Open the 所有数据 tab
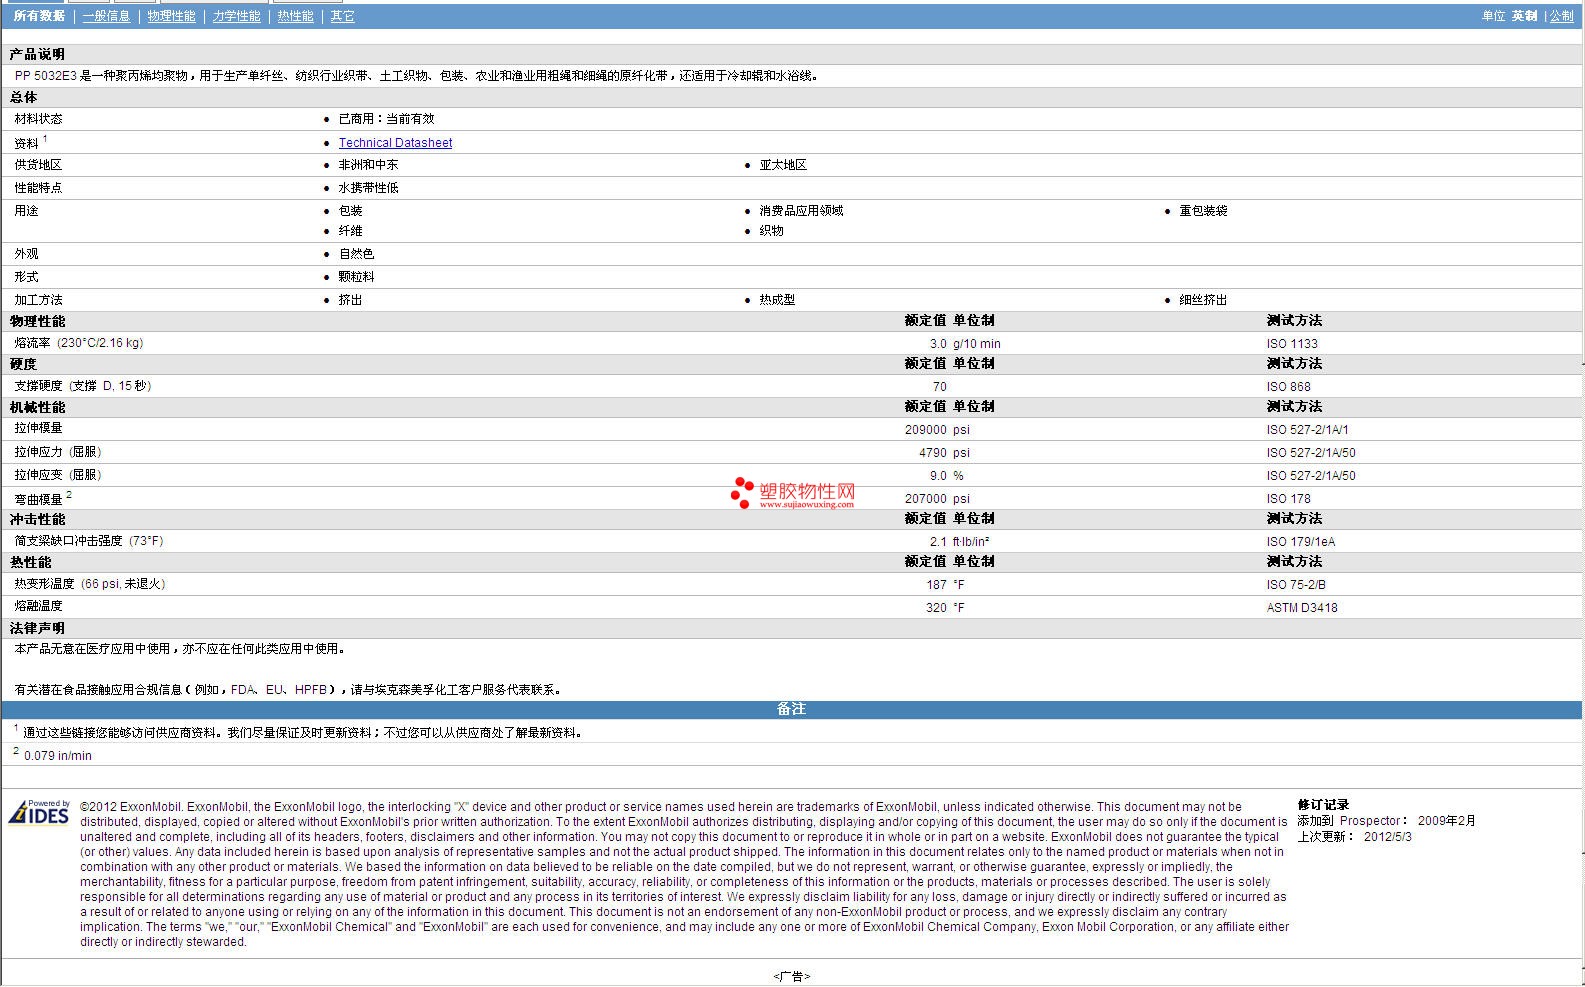Image resolution: width=1585 pixels, height=987 pixels. tap(39, 16)
